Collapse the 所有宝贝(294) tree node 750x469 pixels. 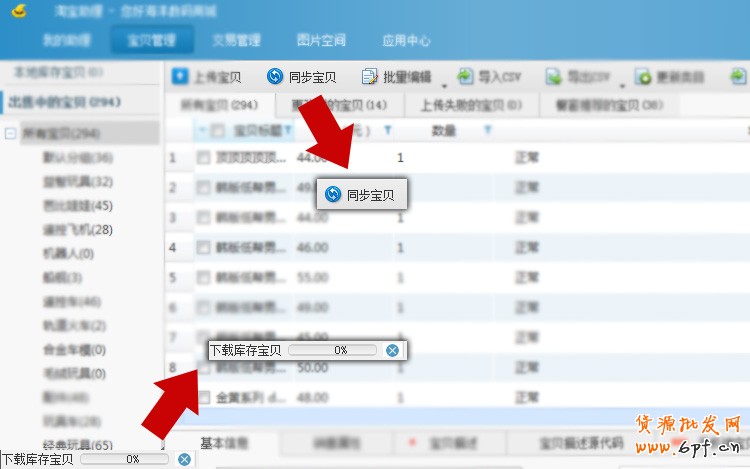click(x=10, y=133)
